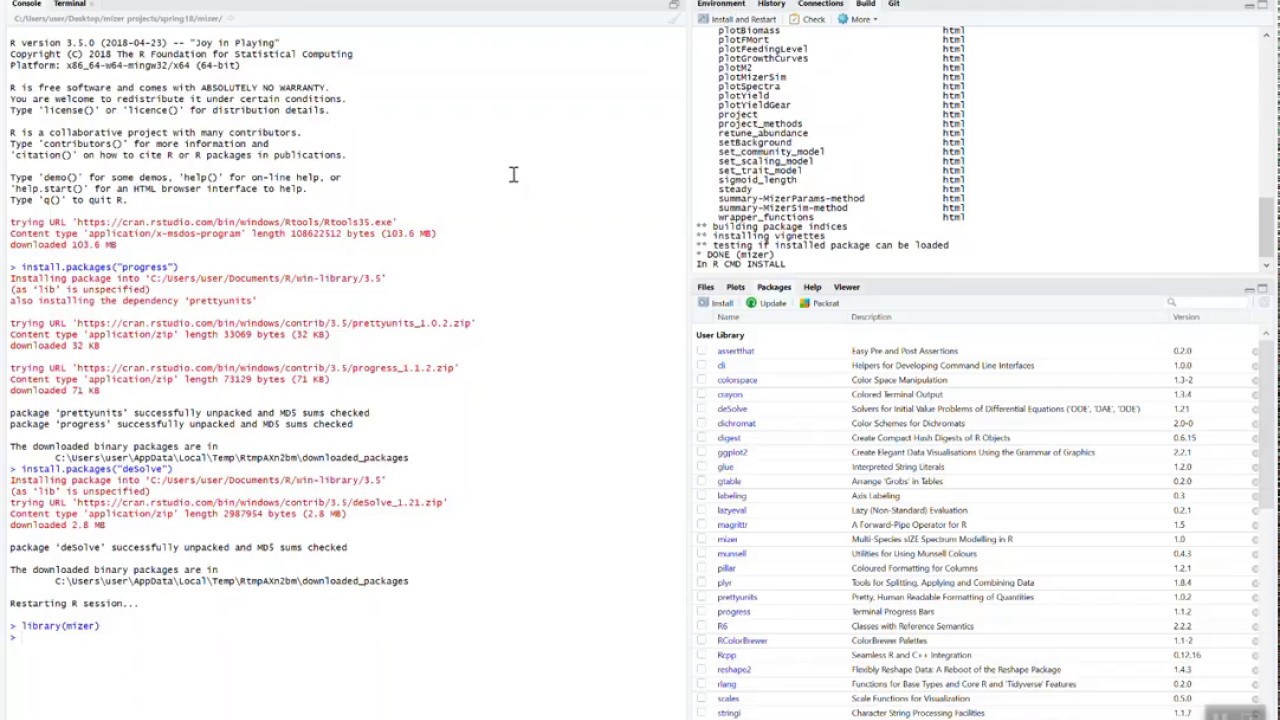This screenshot has height=720, width=1280.
Task: Tick the colorspace package checkbox
Action: (701, 380)
